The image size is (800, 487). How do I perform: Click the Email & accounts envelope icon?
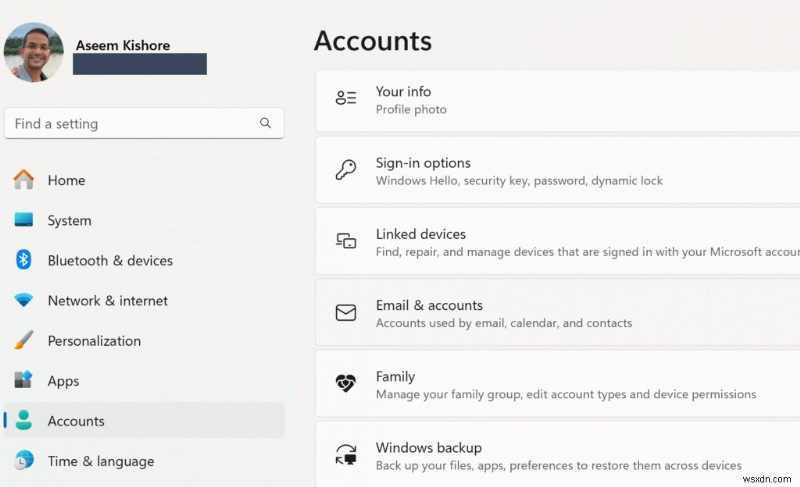coord(346,312)
